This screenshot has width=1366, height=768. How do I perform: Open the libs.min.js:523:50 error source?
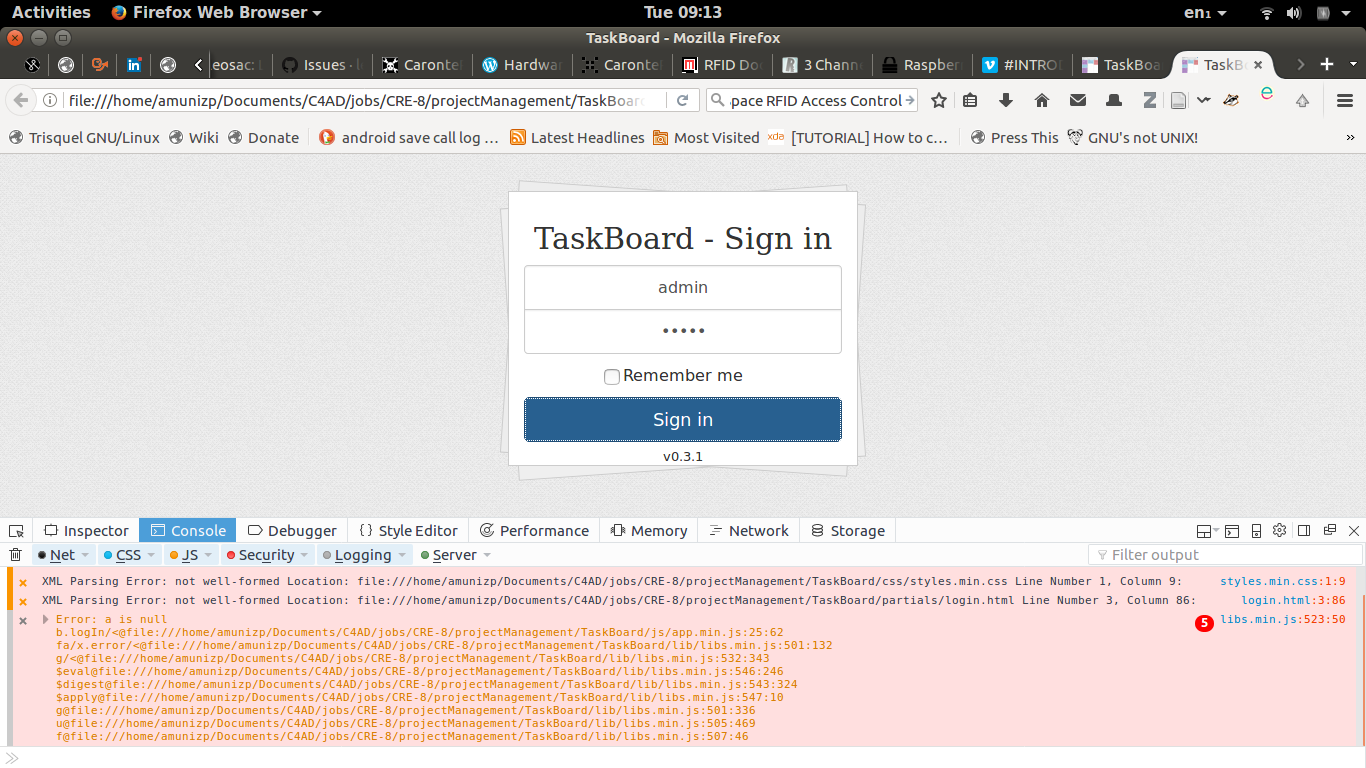point(1284,619)
